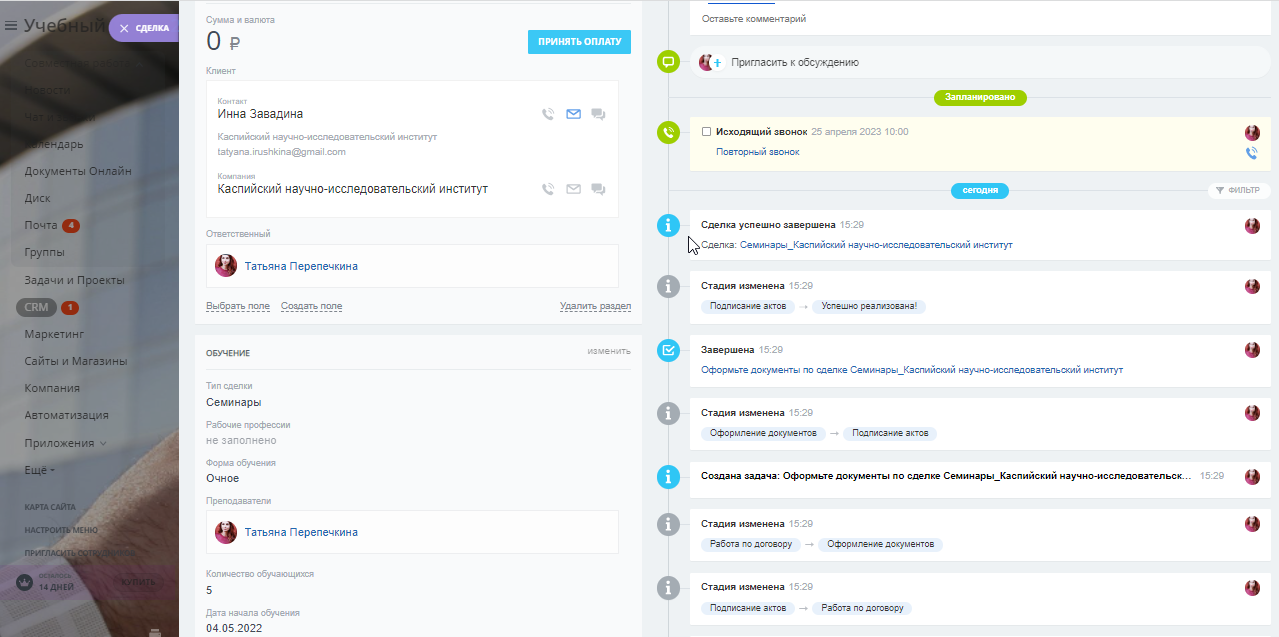Click the add participant plus icon
The height and width of the screenshot is (637, 1279).
716,62
